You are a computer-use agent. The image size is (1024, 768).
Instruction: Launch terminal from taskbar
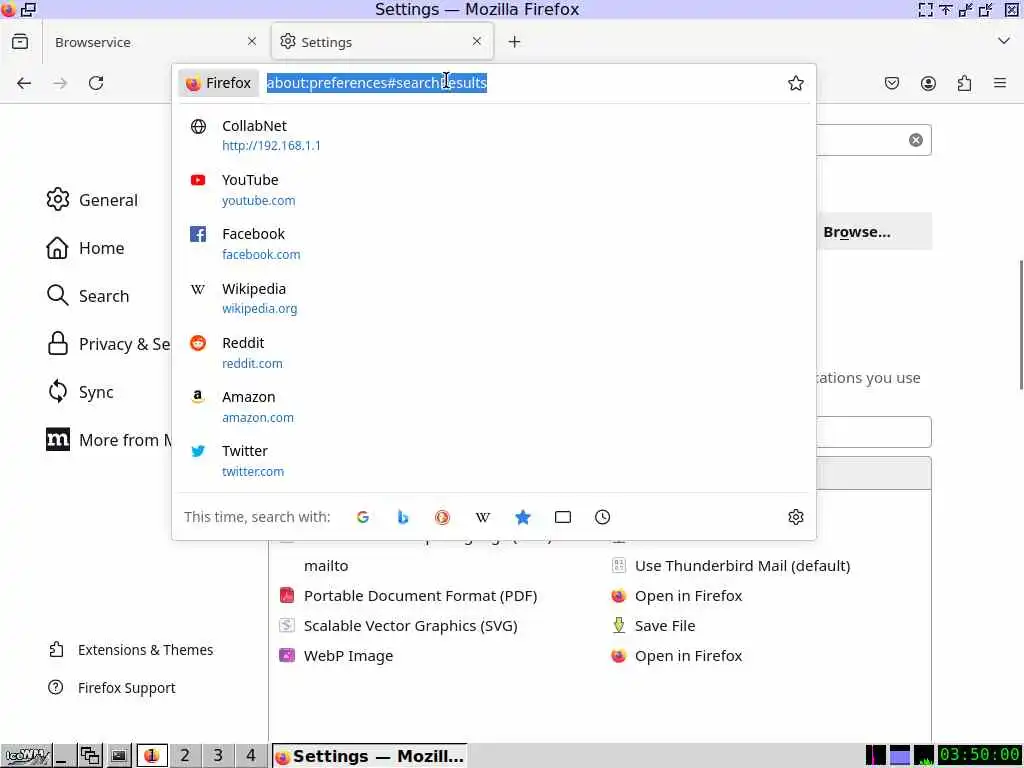click(x=118, y=756)
